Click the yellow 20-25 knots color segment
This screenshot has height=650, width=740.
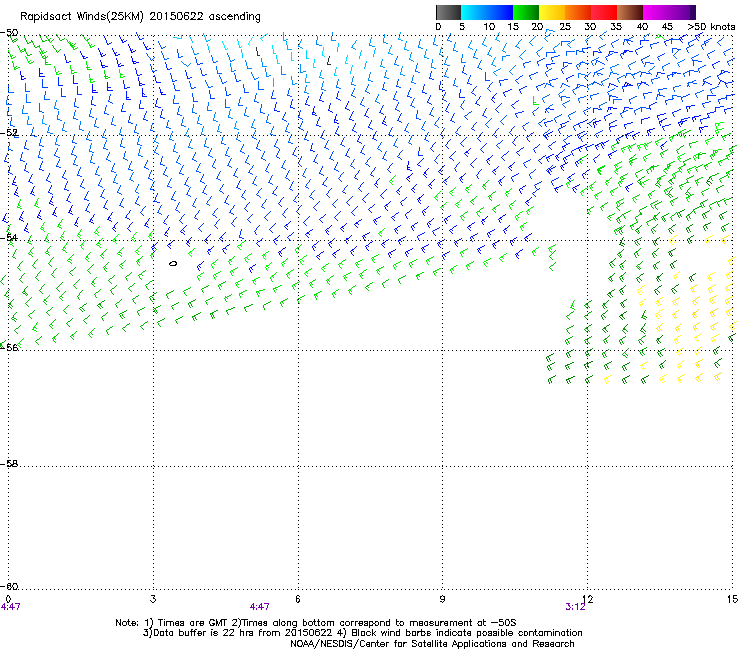click(552, 12)
